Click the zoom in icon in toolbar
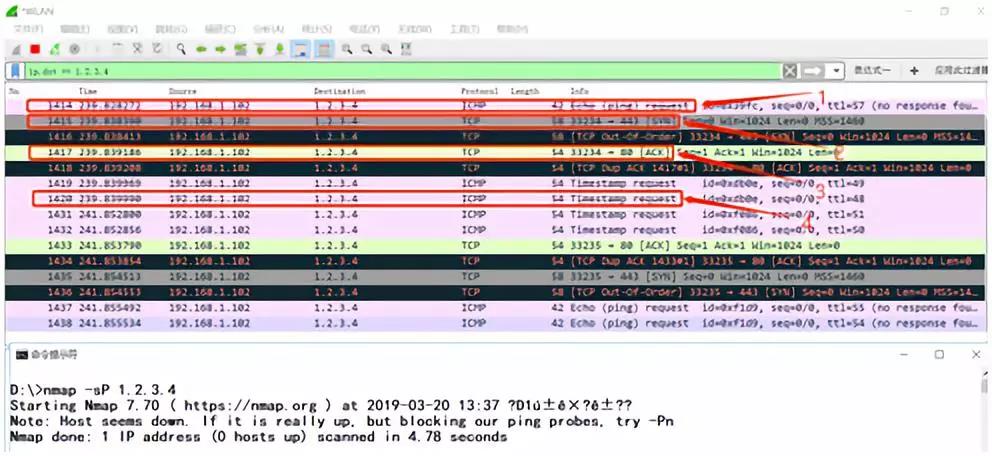 (x=346, y=48)
